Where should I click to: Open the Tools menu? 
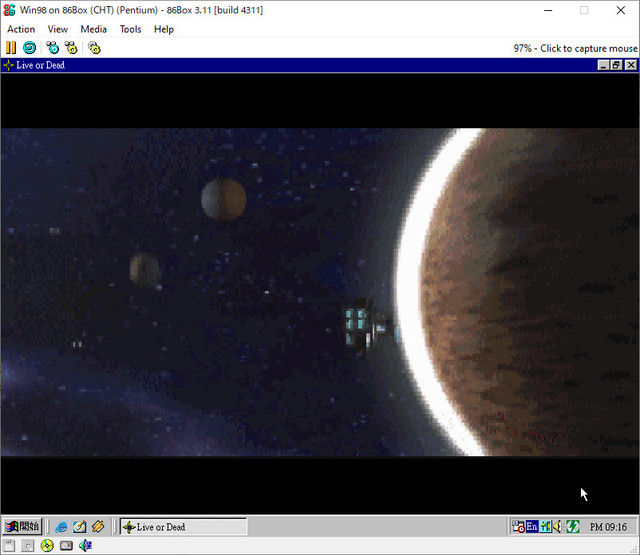click(130, 29)
